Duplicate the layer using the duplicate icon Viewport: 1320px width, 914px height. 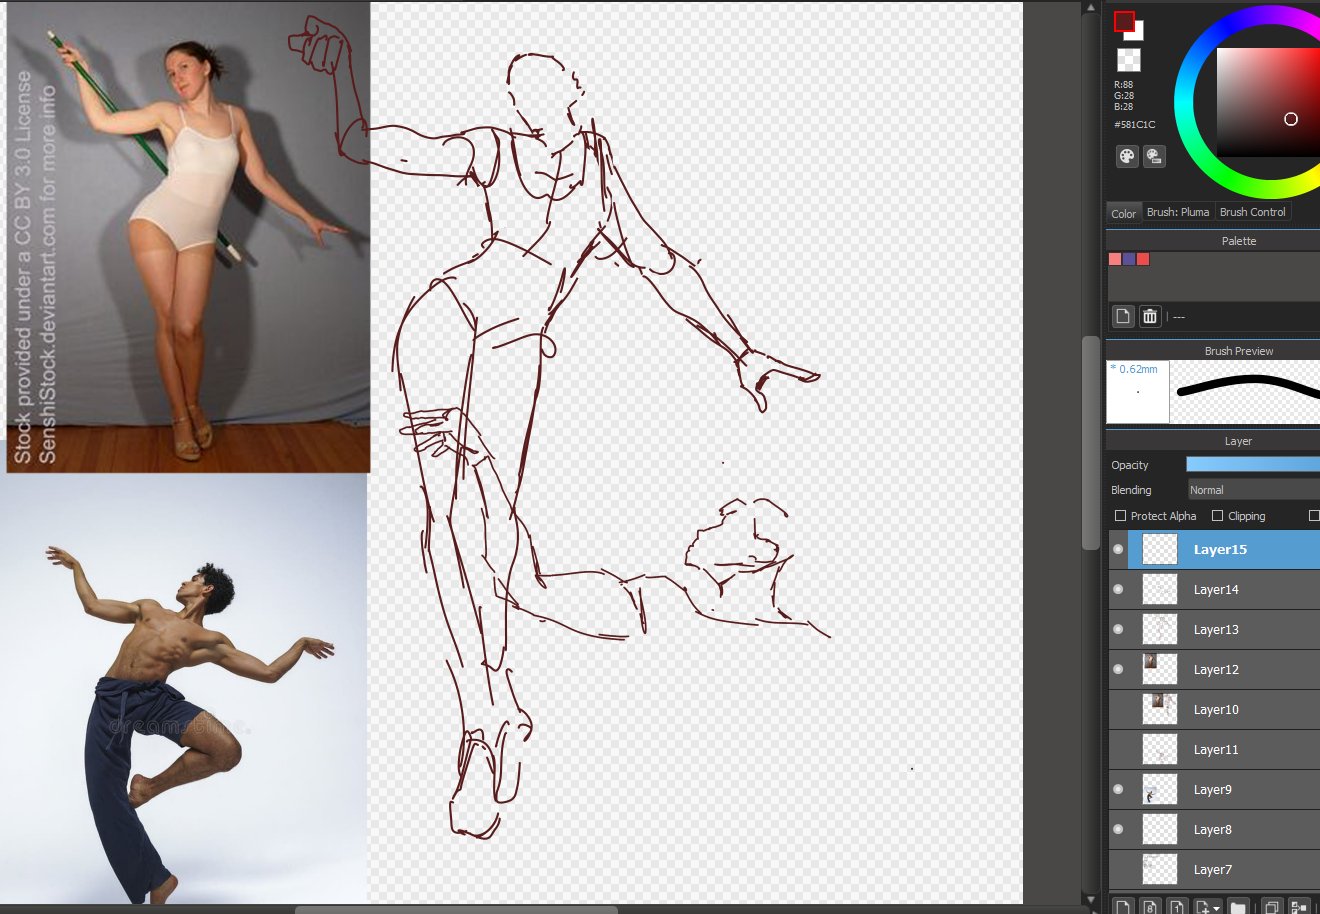pos(1271,907)
